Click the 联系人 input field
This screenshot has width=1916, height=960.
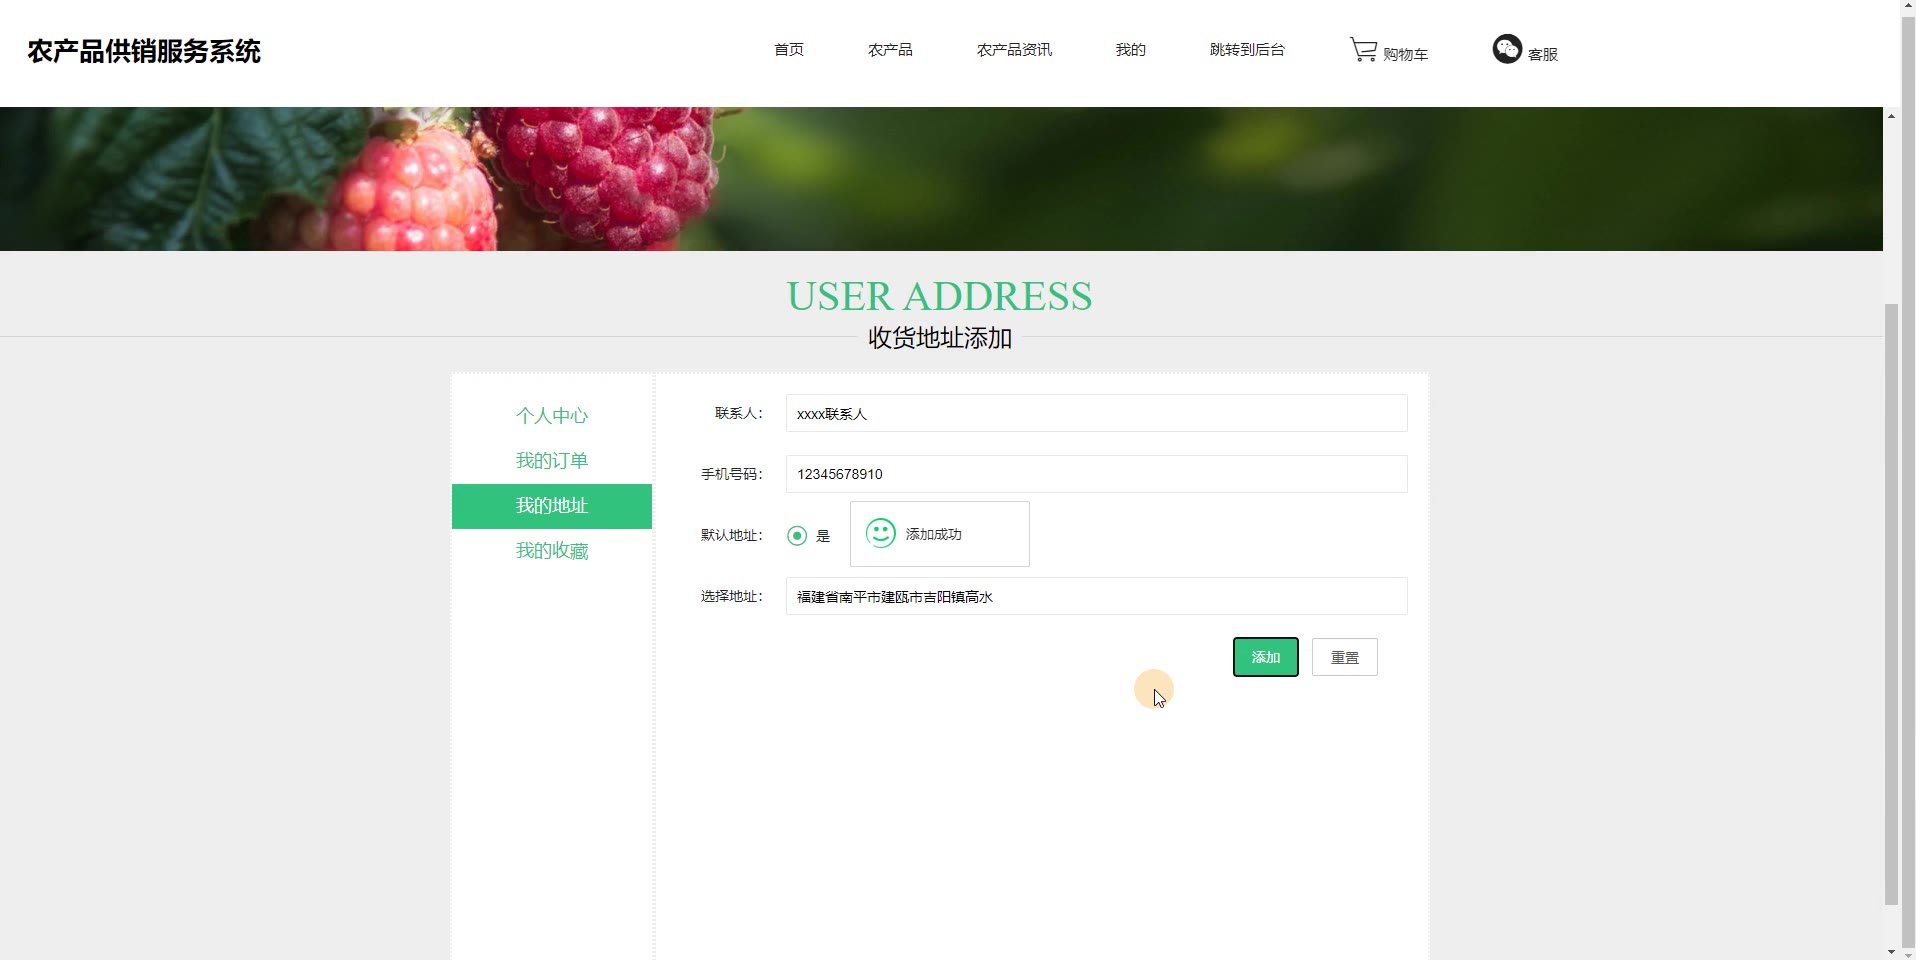tap(1096, 413)
